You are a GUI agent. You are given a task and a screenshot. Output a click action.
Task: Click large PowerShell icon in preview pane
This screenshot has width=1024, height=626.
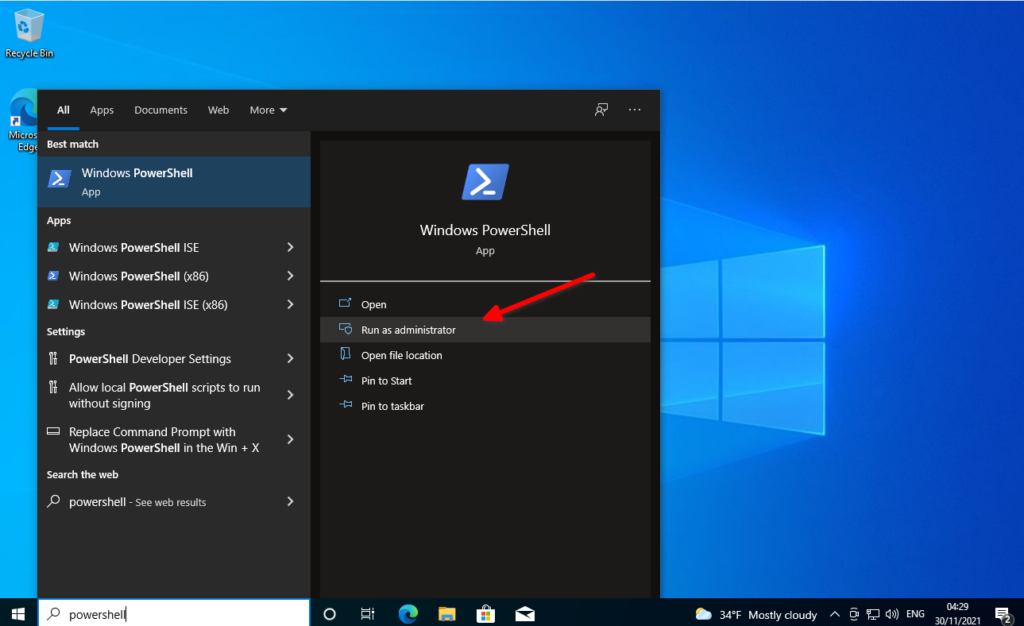point(485,181)
